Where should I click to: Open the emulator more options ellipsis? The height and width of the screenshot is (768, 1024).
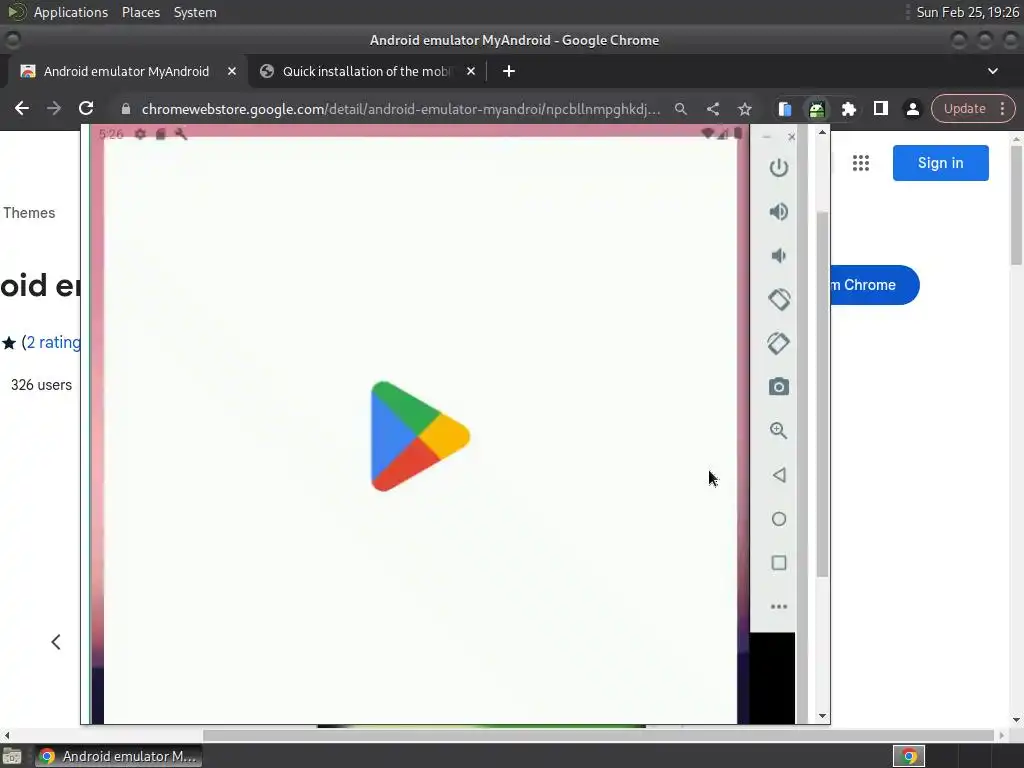[778, 607]
